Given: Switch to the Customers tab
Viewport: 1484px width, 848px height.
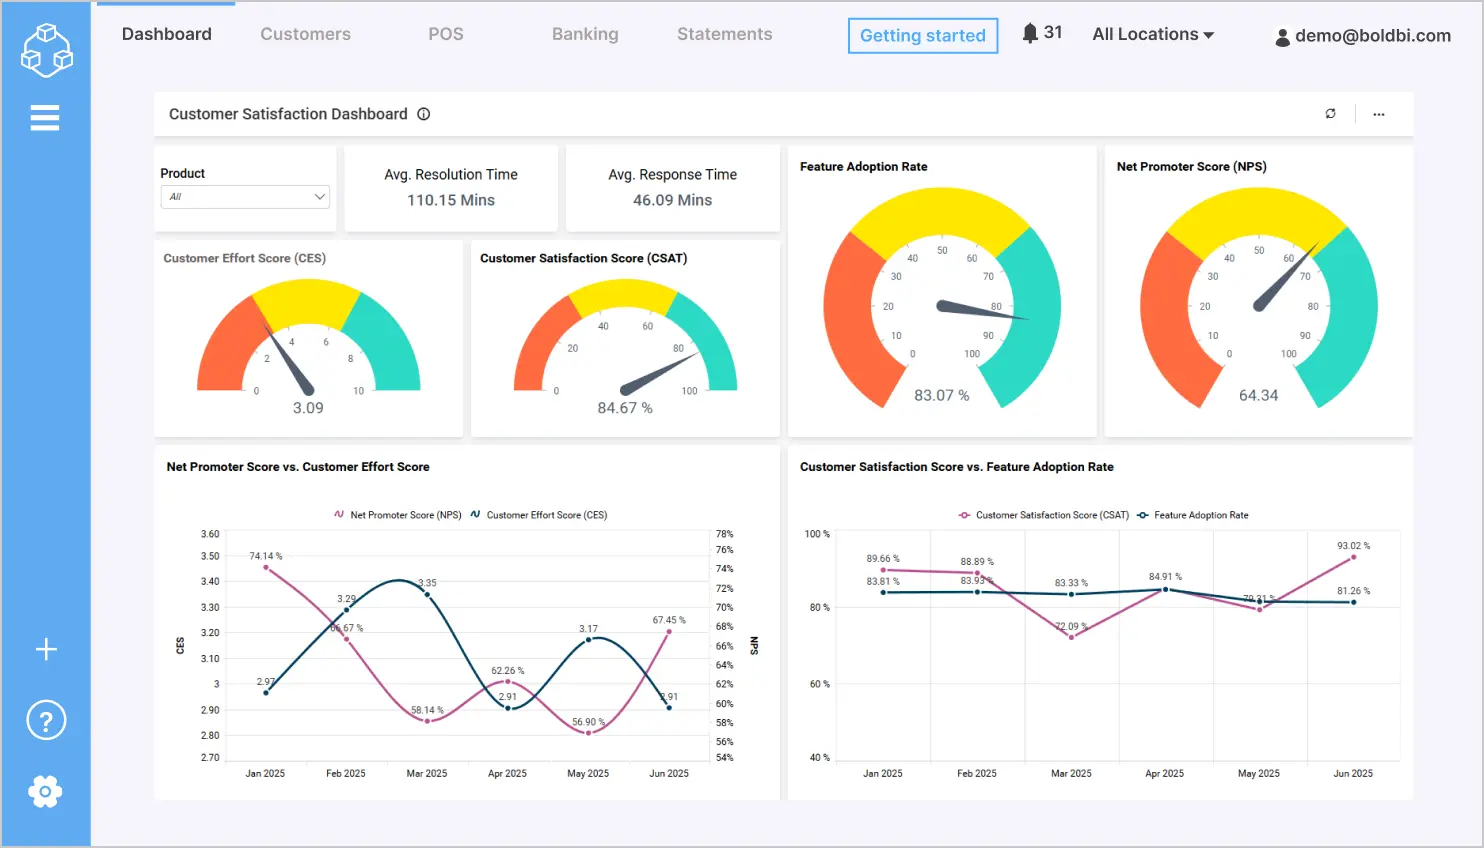Looking at the screenshot, I should coord(305,33).
